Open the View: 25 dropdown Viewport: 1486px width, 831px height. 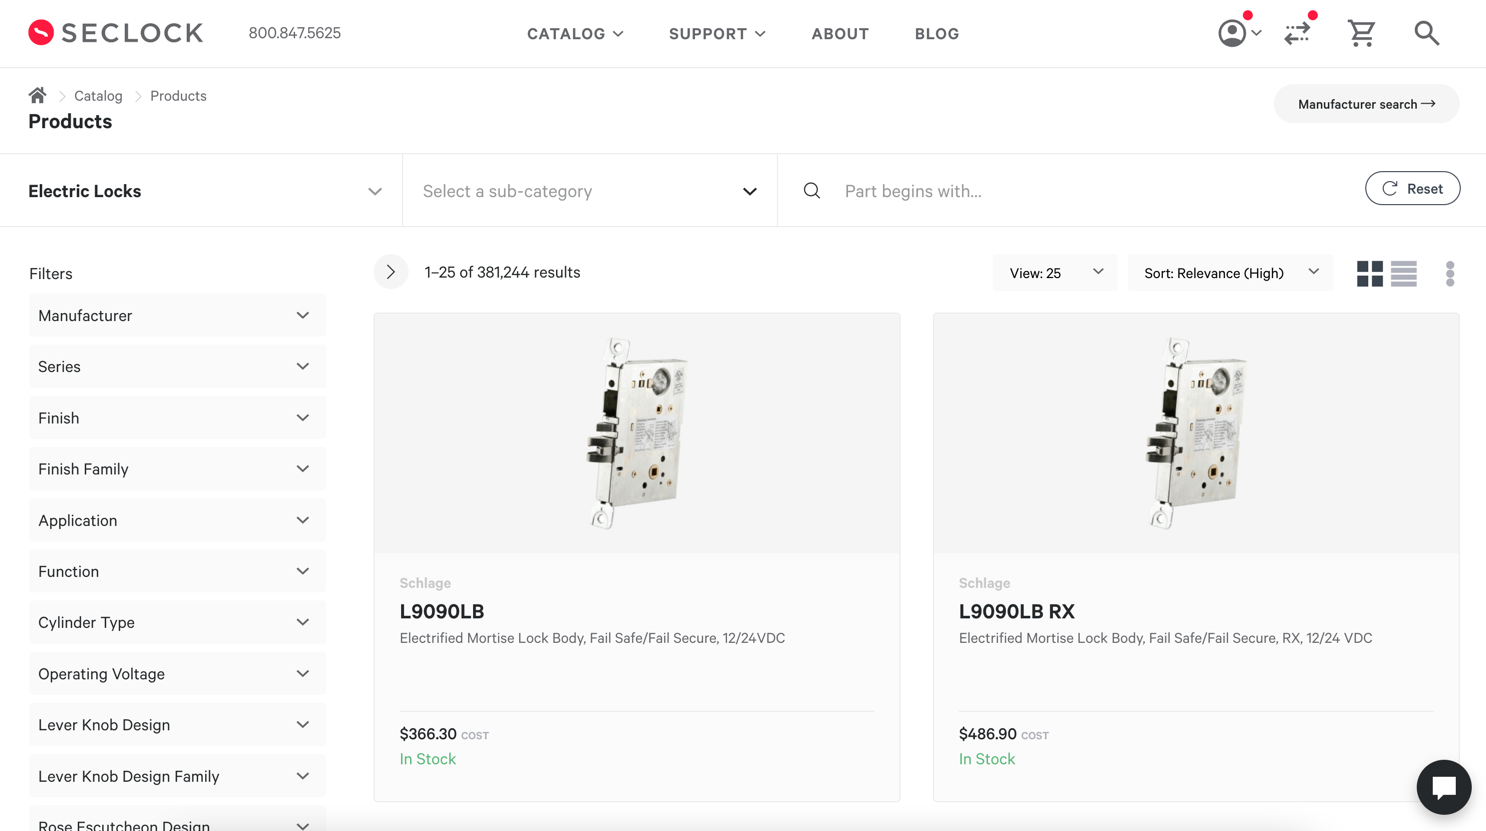pyautogui.click(x=1055, y=273)
